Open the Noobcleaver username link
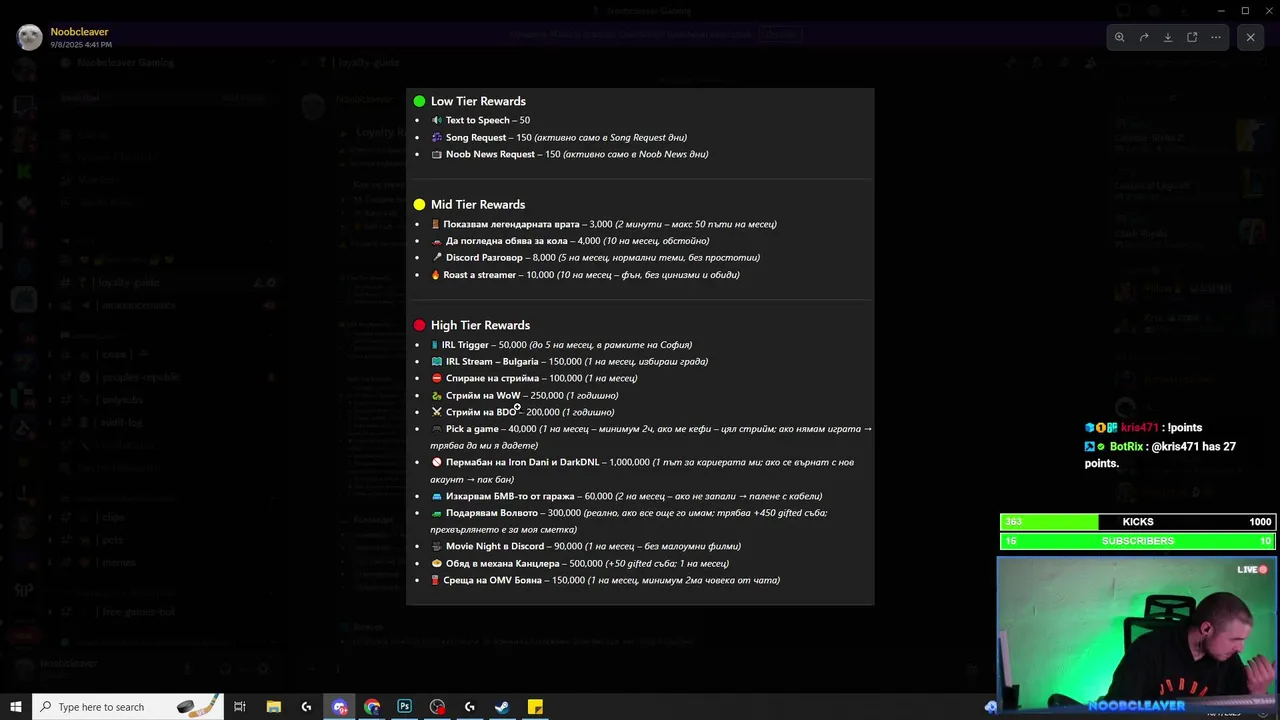The width and height of the screenshot is (1280, 720). (x=79, y=32)
